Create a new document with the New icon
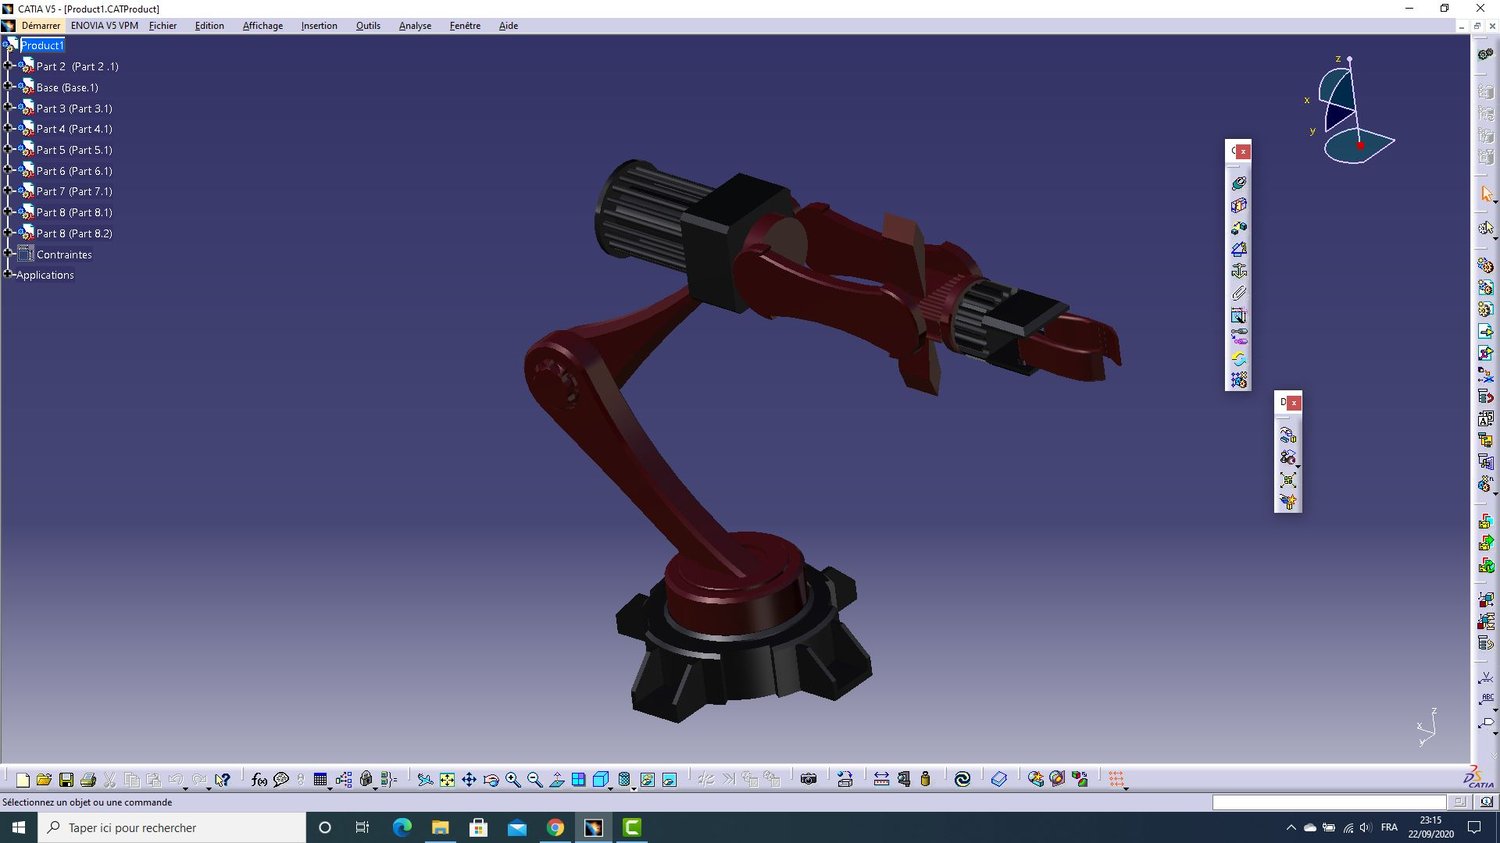The height and width of the screenshot is (843, 1500). (22, 780)
